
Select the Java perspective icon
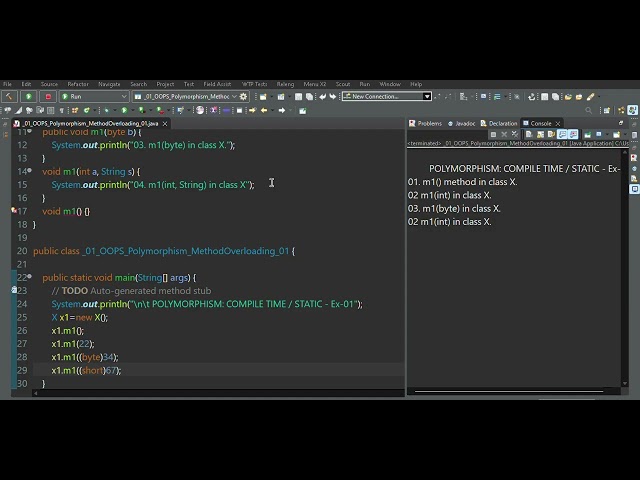(632, 110)
